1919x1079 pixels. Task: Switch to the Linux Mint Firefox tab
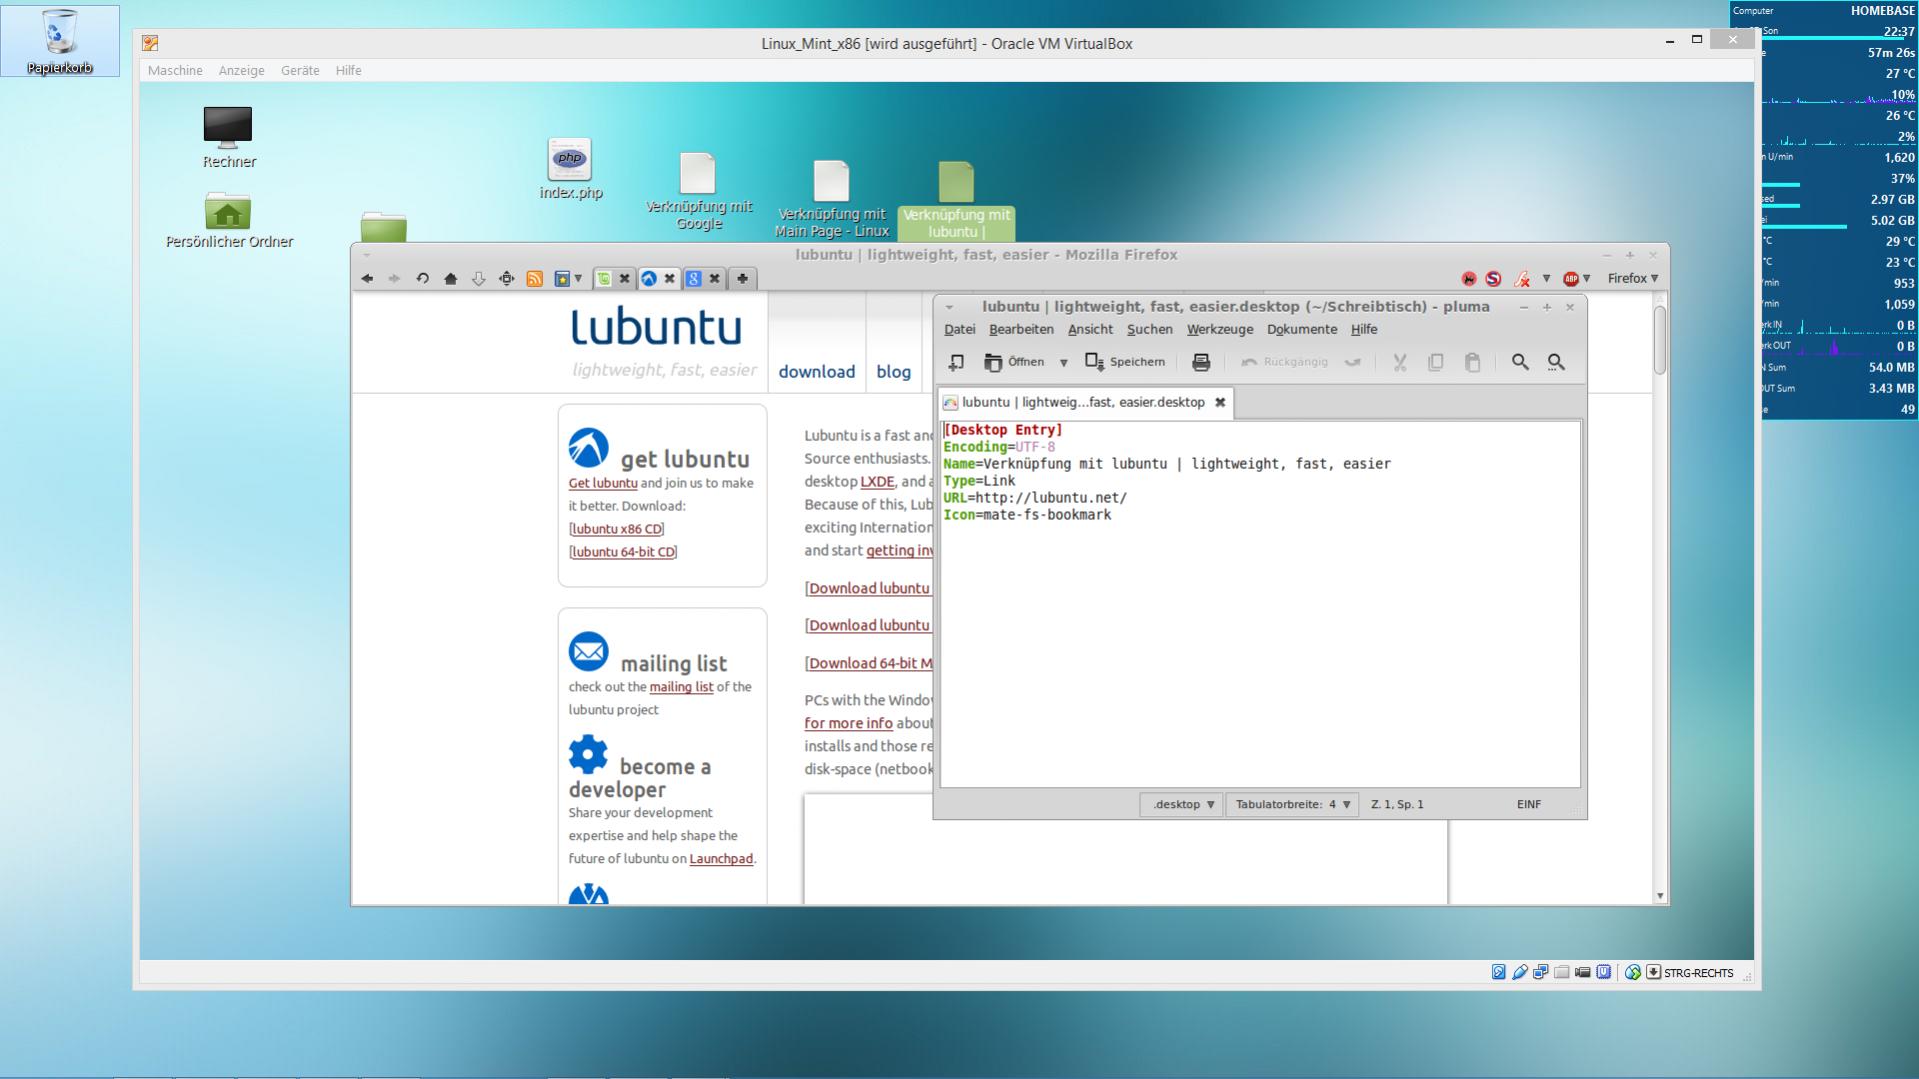pos(604,279)
